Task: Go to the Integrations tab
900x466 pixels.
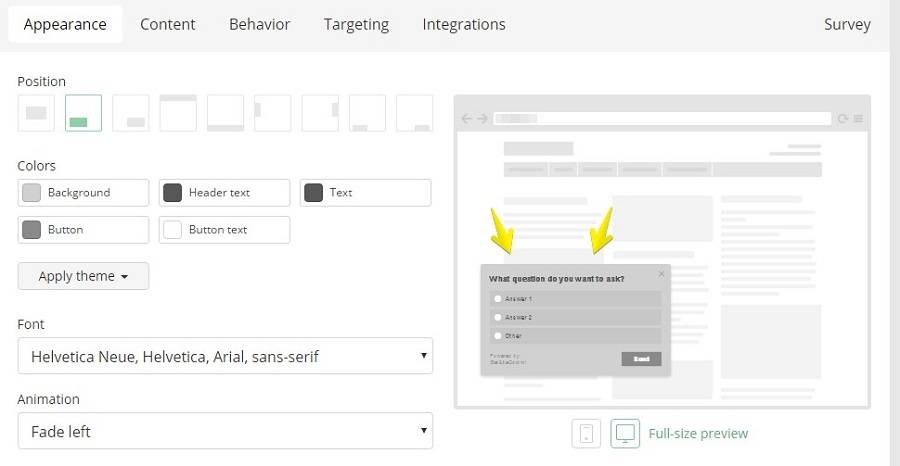Action: point(464,25)
